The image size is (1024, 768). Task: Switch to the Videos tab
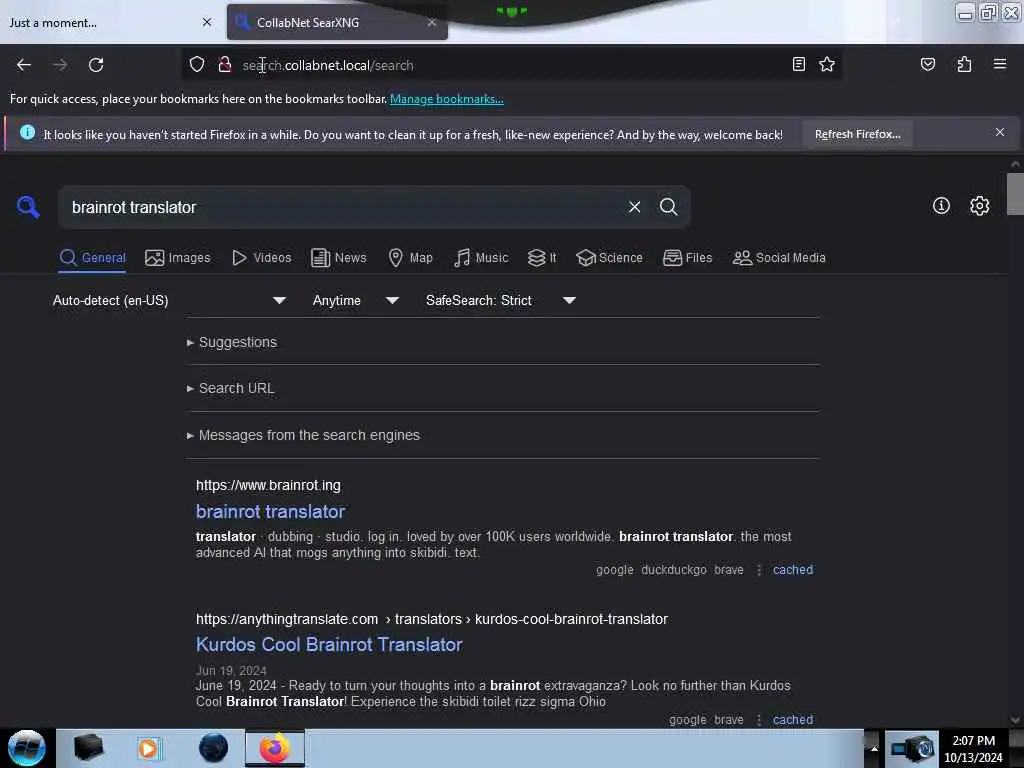click(262, 258)
